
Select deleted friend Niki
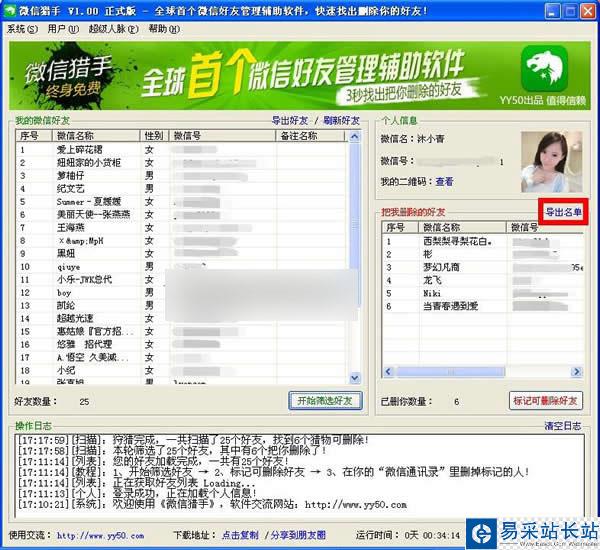pos(483,294)
